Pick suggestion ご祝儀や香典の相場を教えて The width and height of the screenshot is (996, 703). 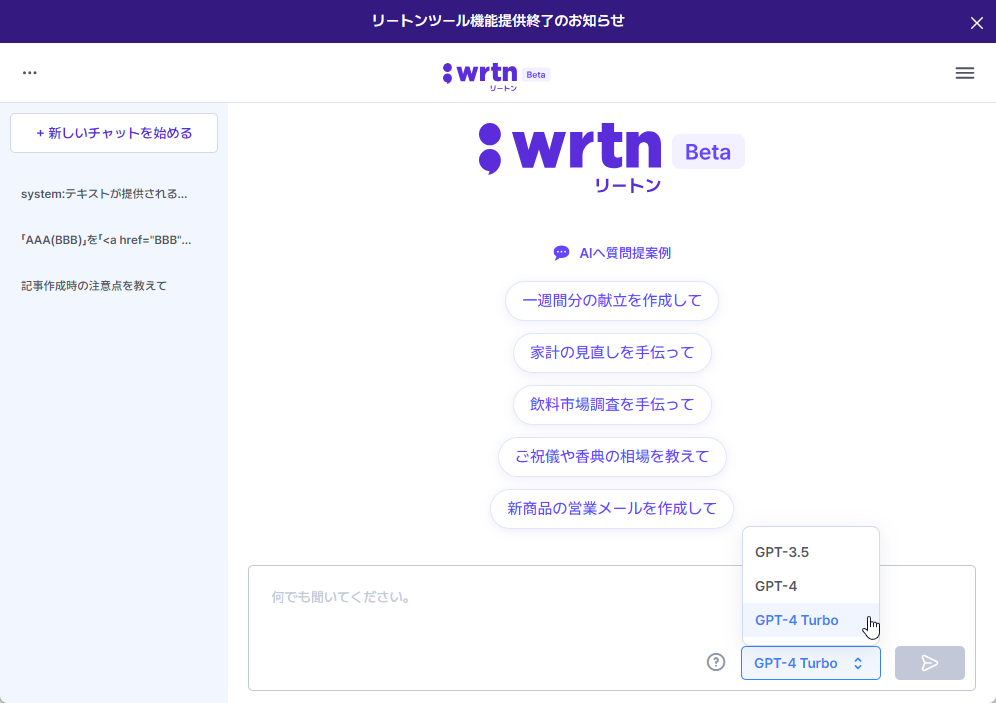(x=612, y=457)
